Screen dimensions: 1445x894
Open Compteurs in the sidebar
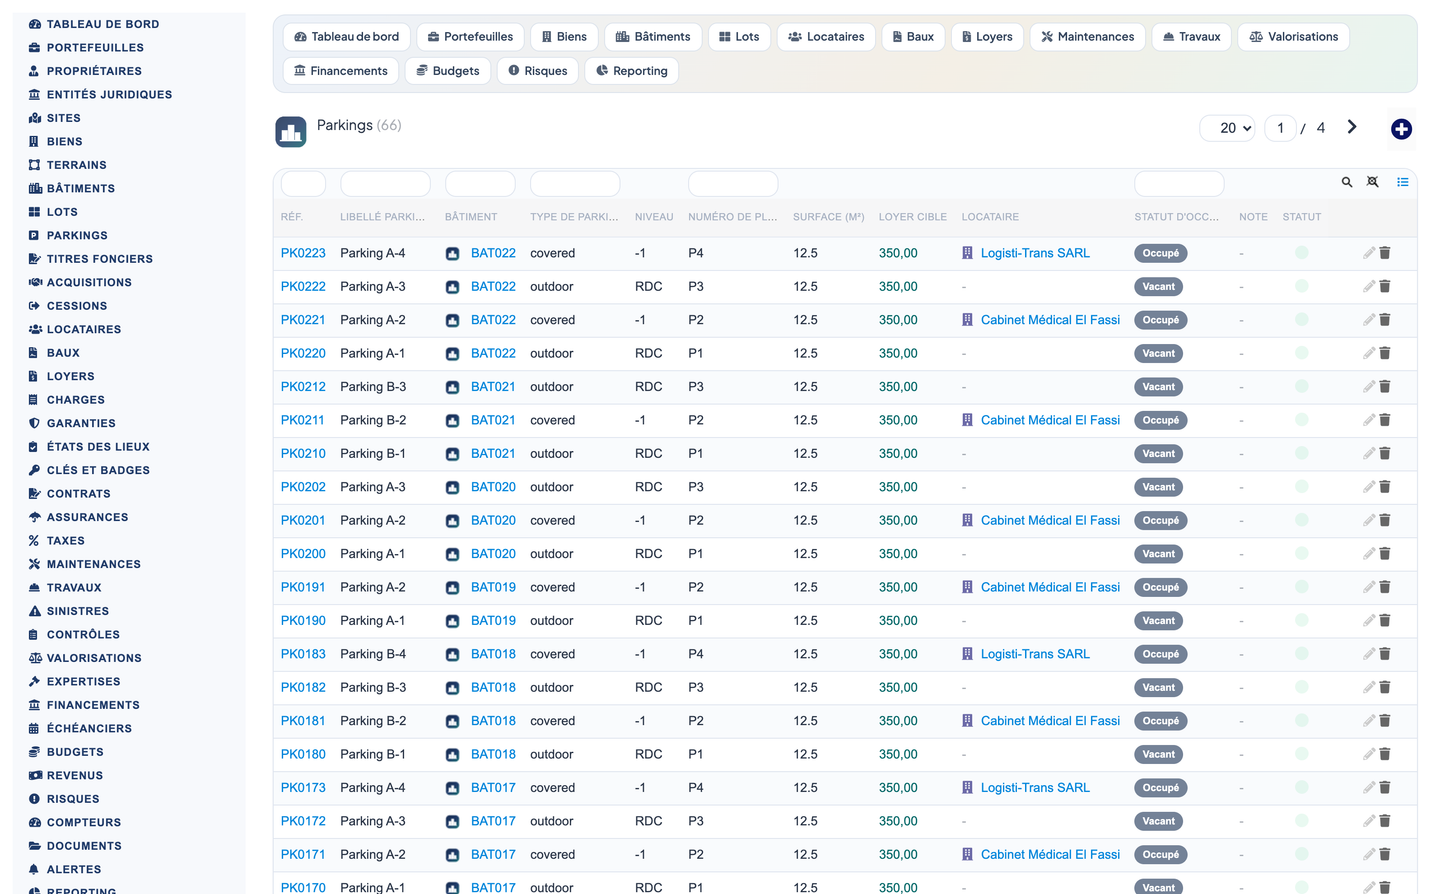tap(84, 823)
